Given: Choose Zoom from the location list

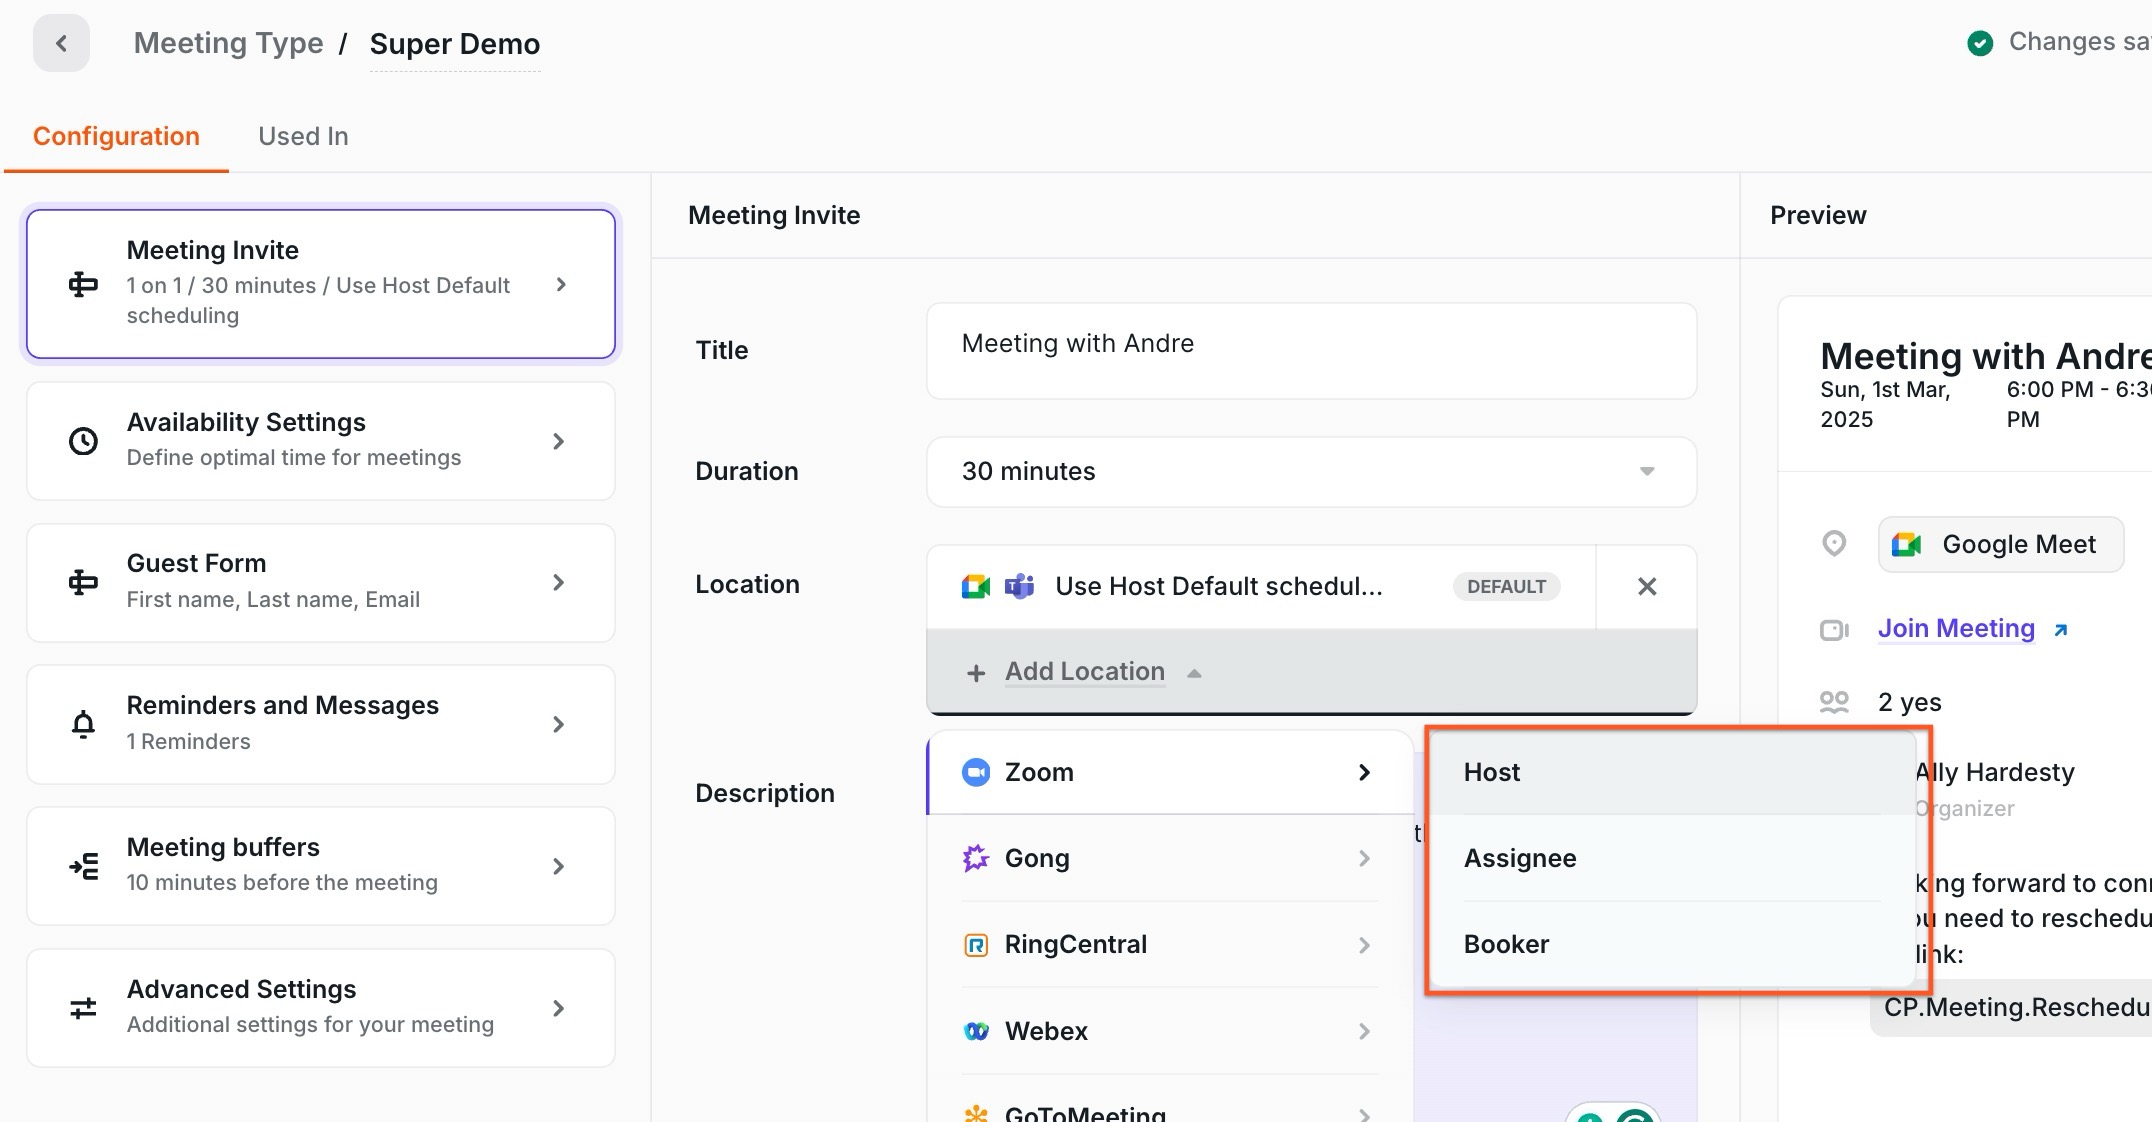Looking at the screenshot, I should [x=1170, y=772].
